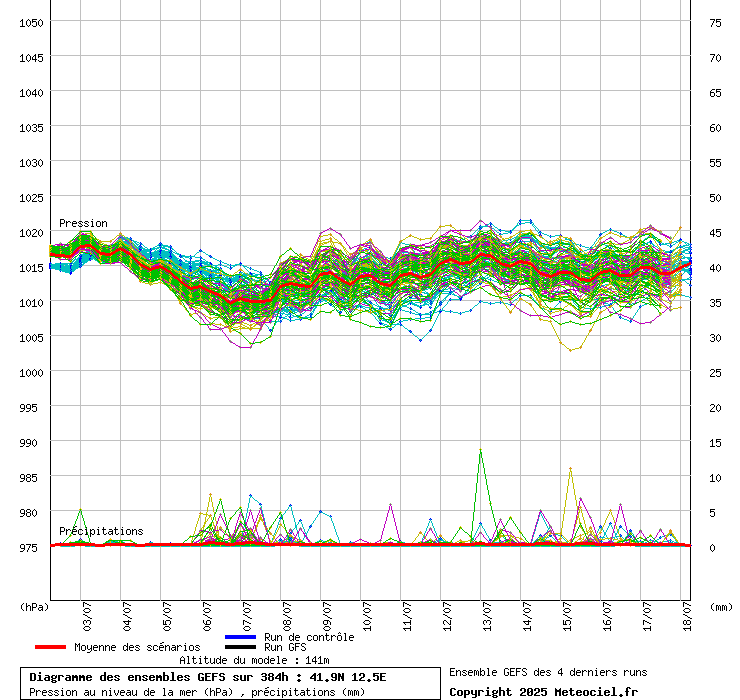Click the yellow pressure minimum near 15/07

(570, 350)
